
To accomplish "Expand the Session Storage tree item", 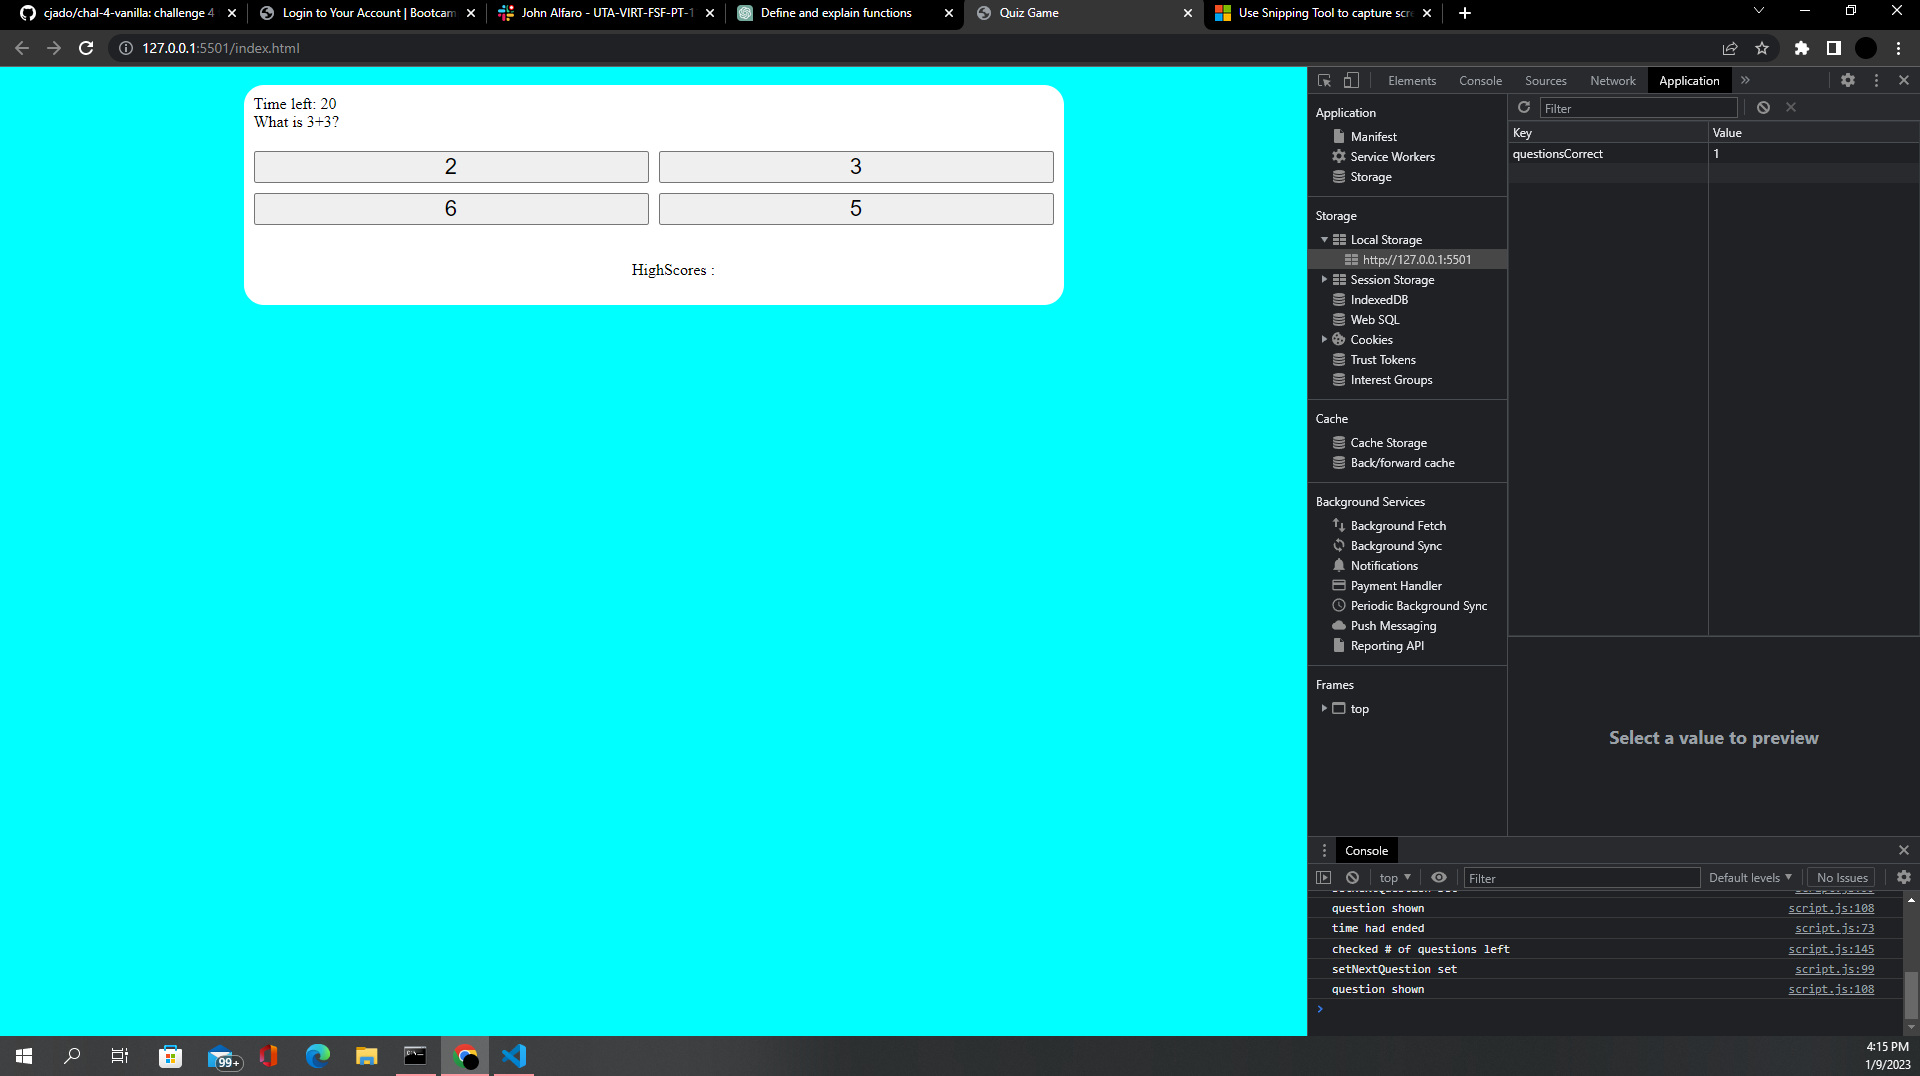I will pos(1325,279).
